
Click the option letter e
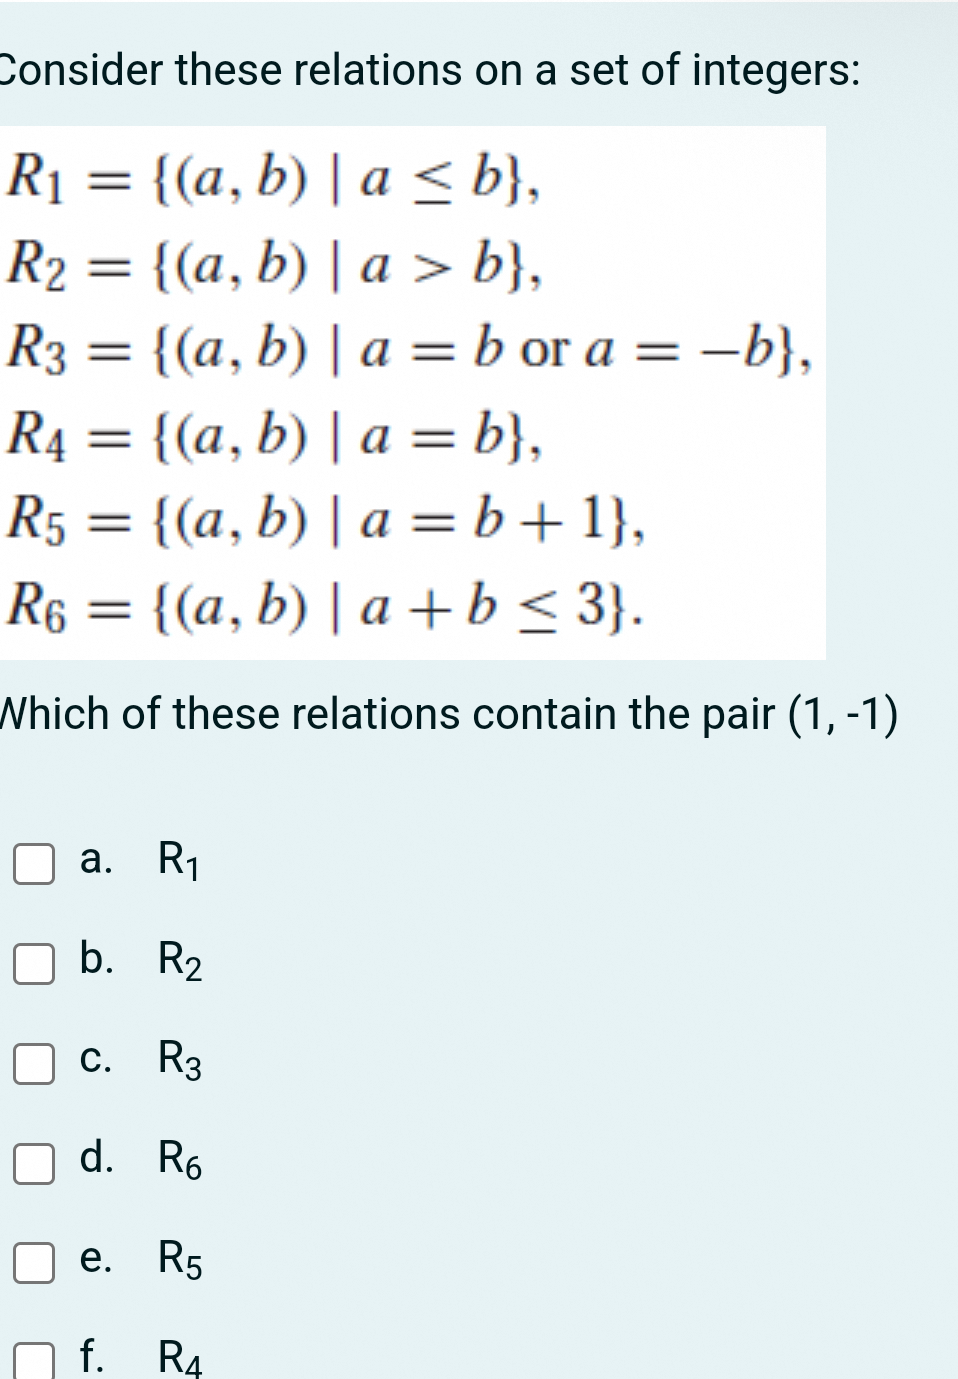coord(93,1260)
